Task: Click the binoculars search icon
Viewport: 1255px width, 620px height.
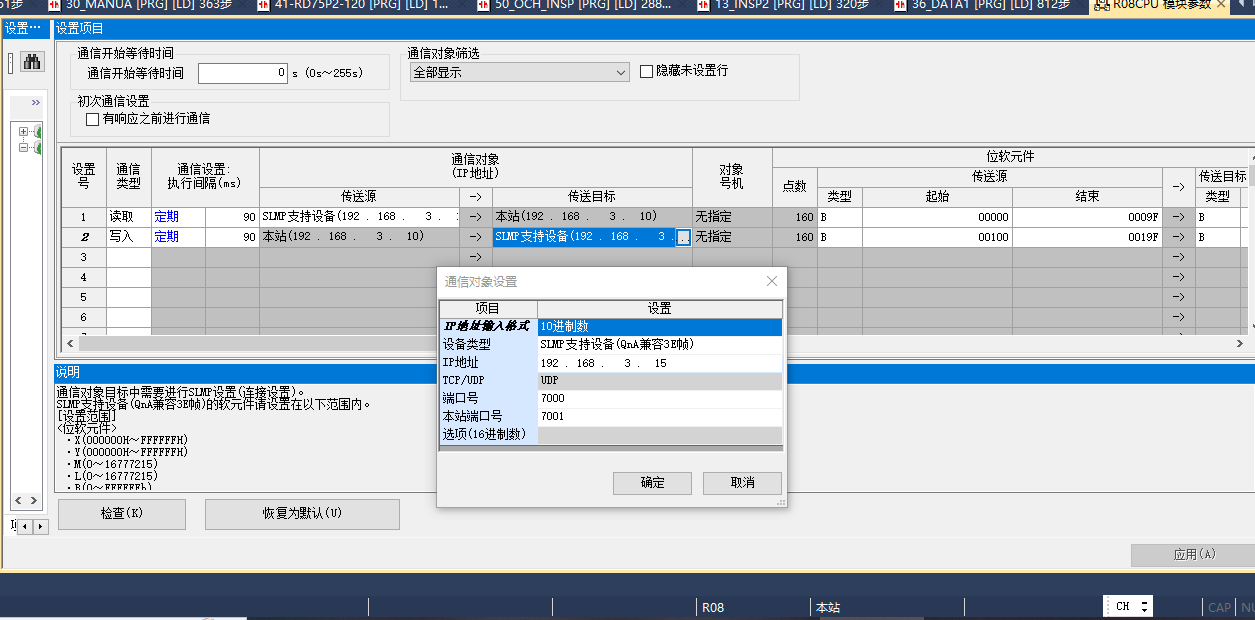Action: pos(33,62)
